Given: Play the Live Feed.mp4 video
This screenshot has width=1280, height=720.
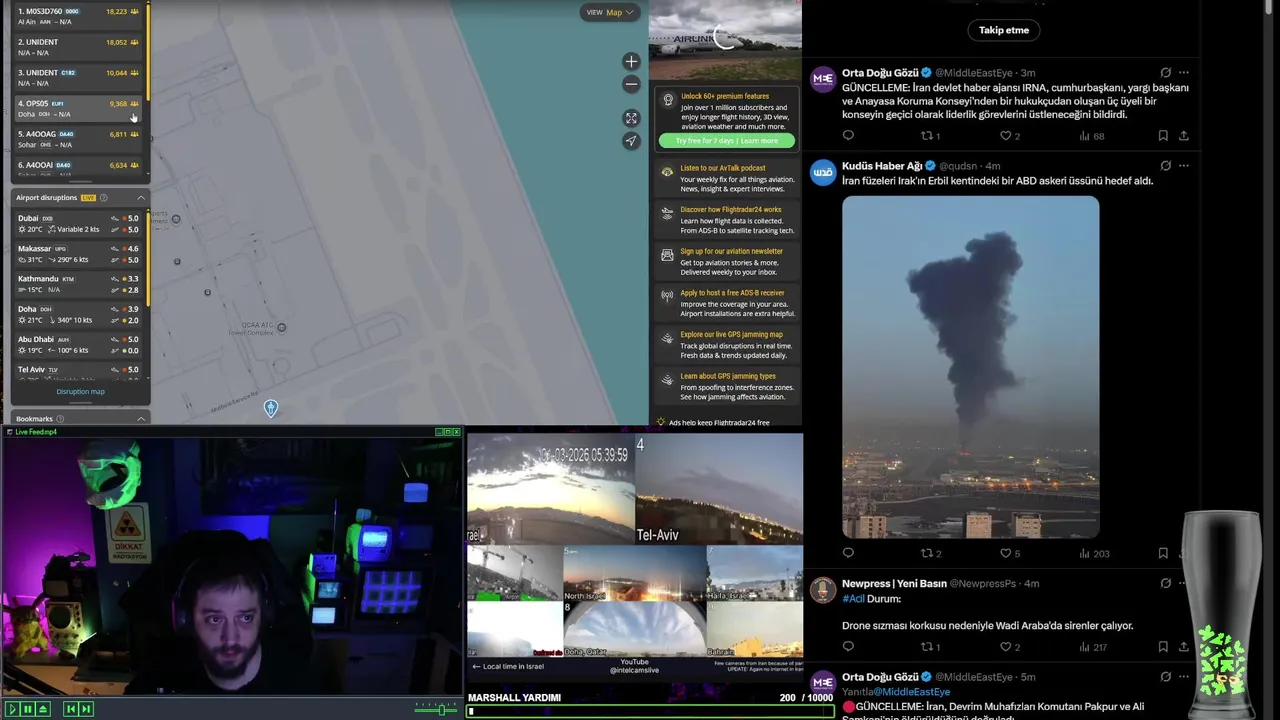Looking at the screenshot, I should (x=12, y=709).
